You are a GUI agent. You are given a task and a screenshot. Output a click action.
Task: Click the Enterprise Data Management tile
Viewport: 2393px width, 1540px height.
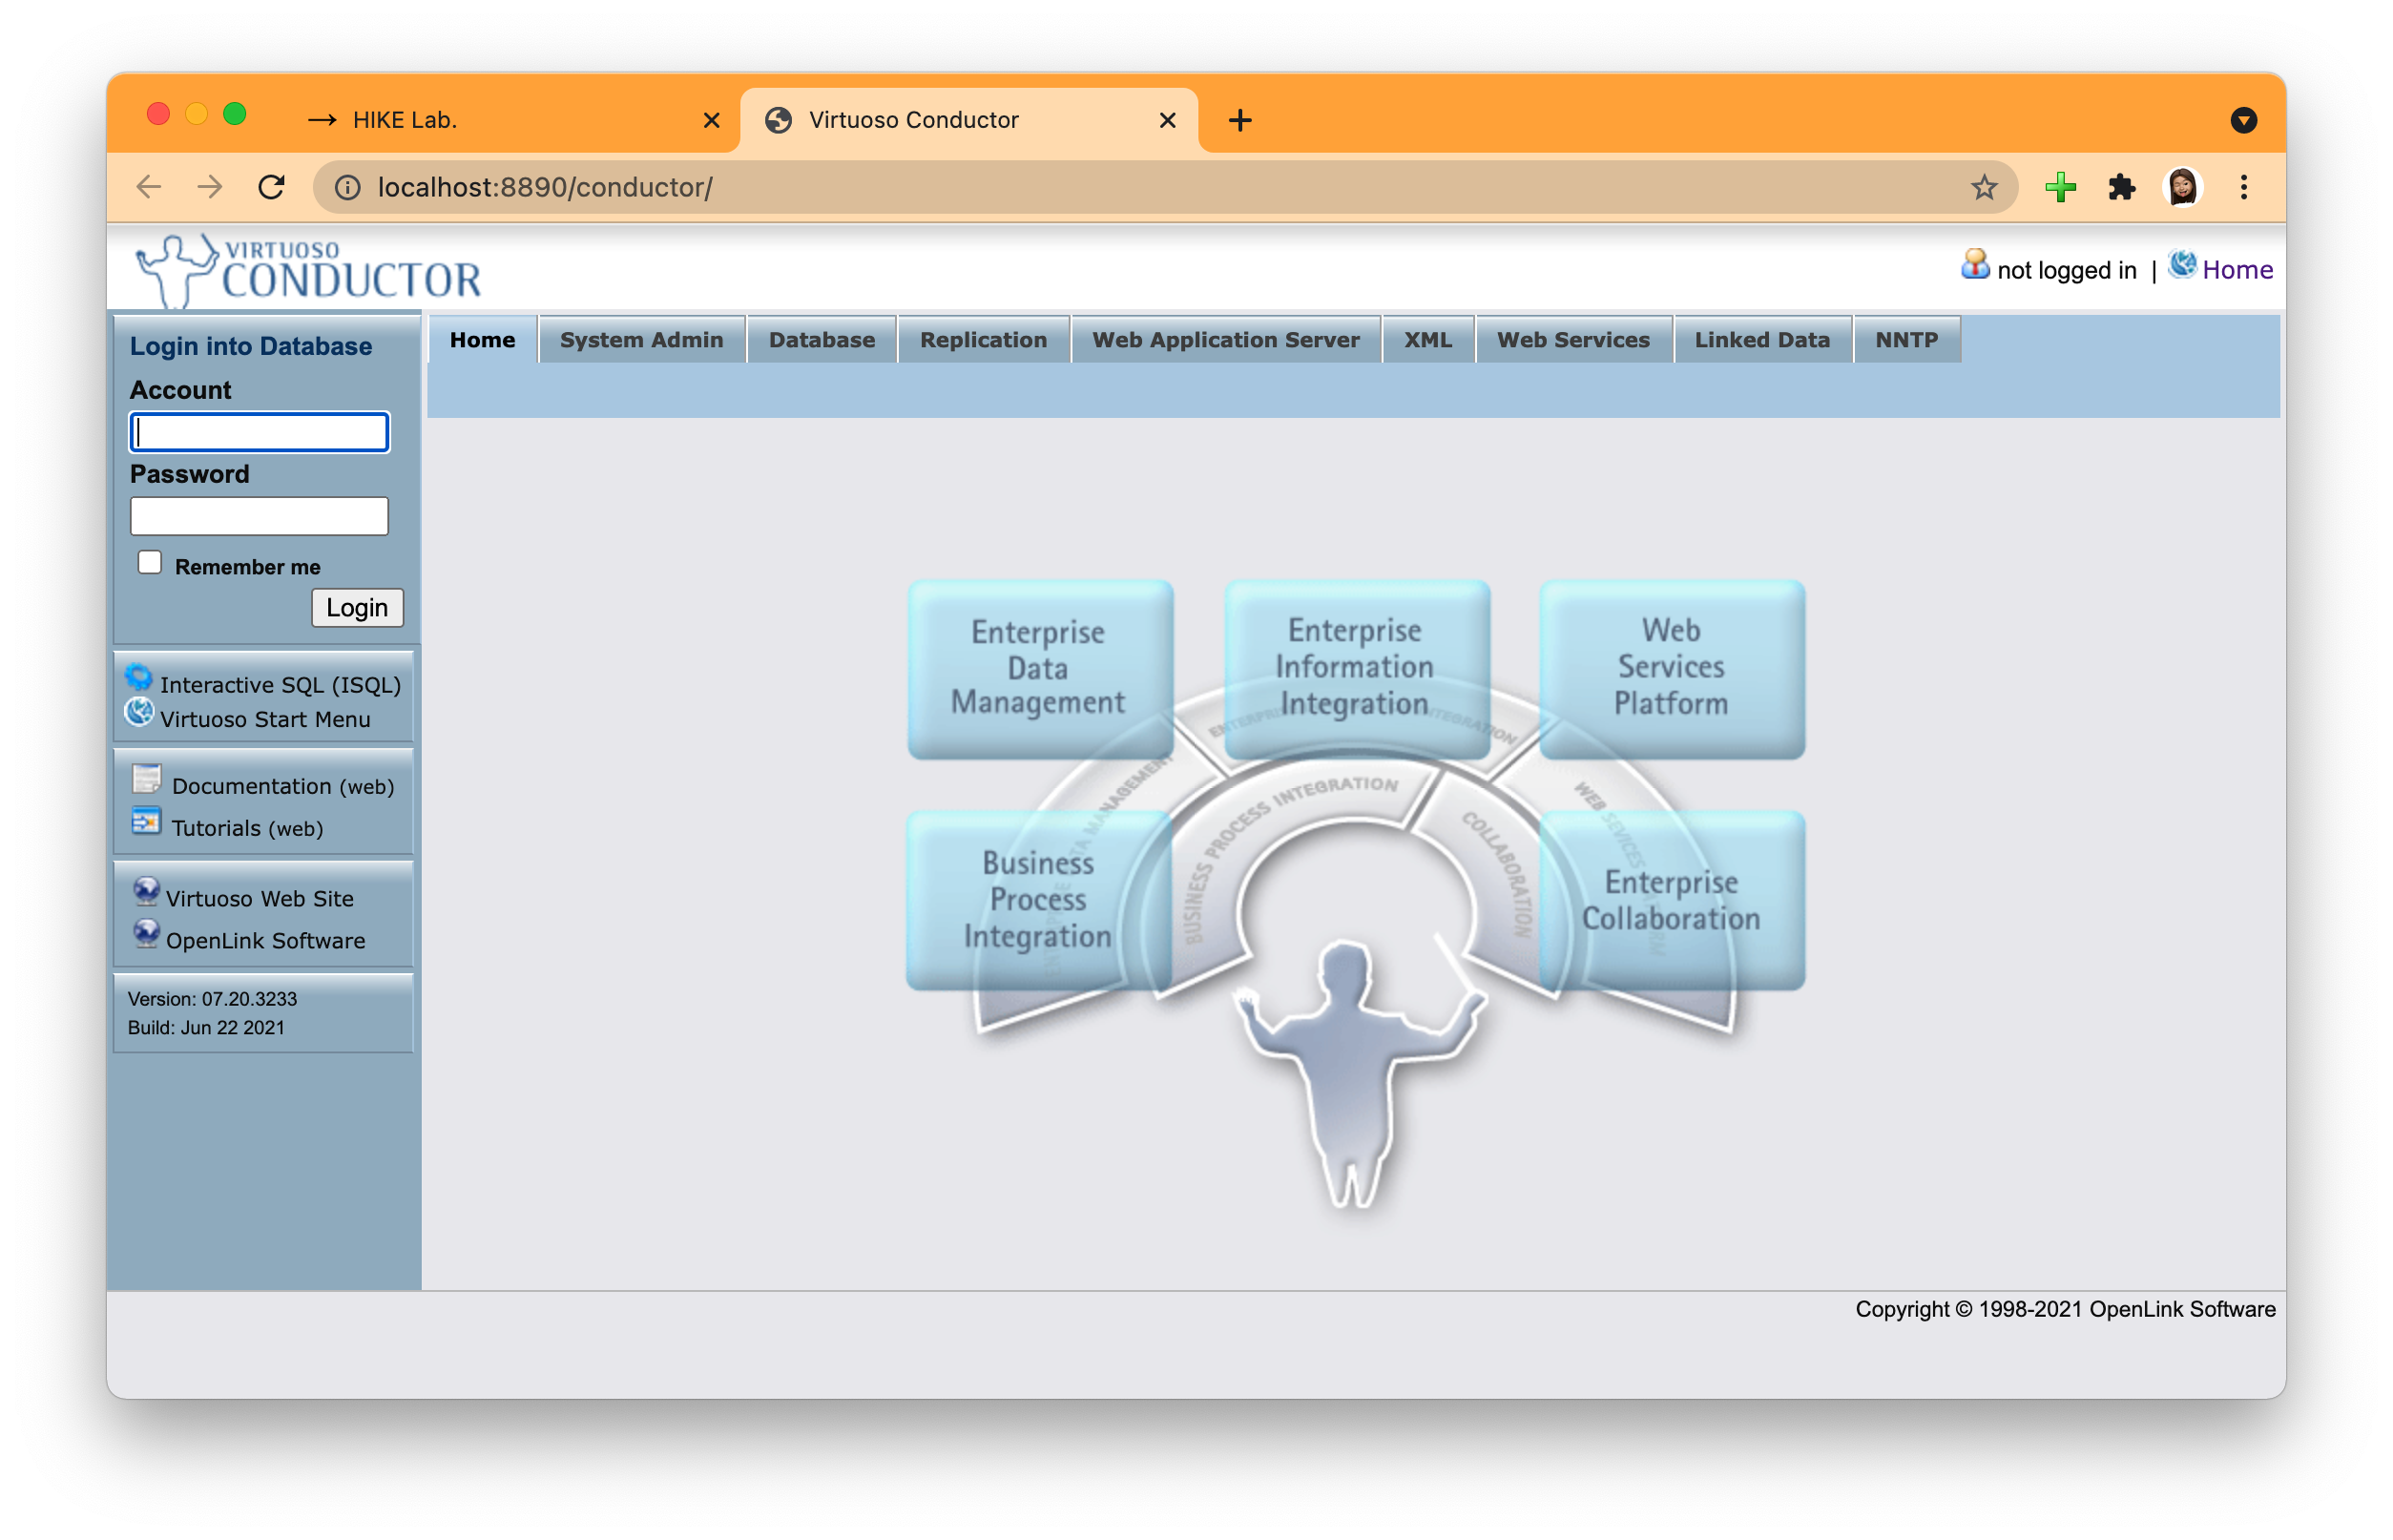[1039, 668]
